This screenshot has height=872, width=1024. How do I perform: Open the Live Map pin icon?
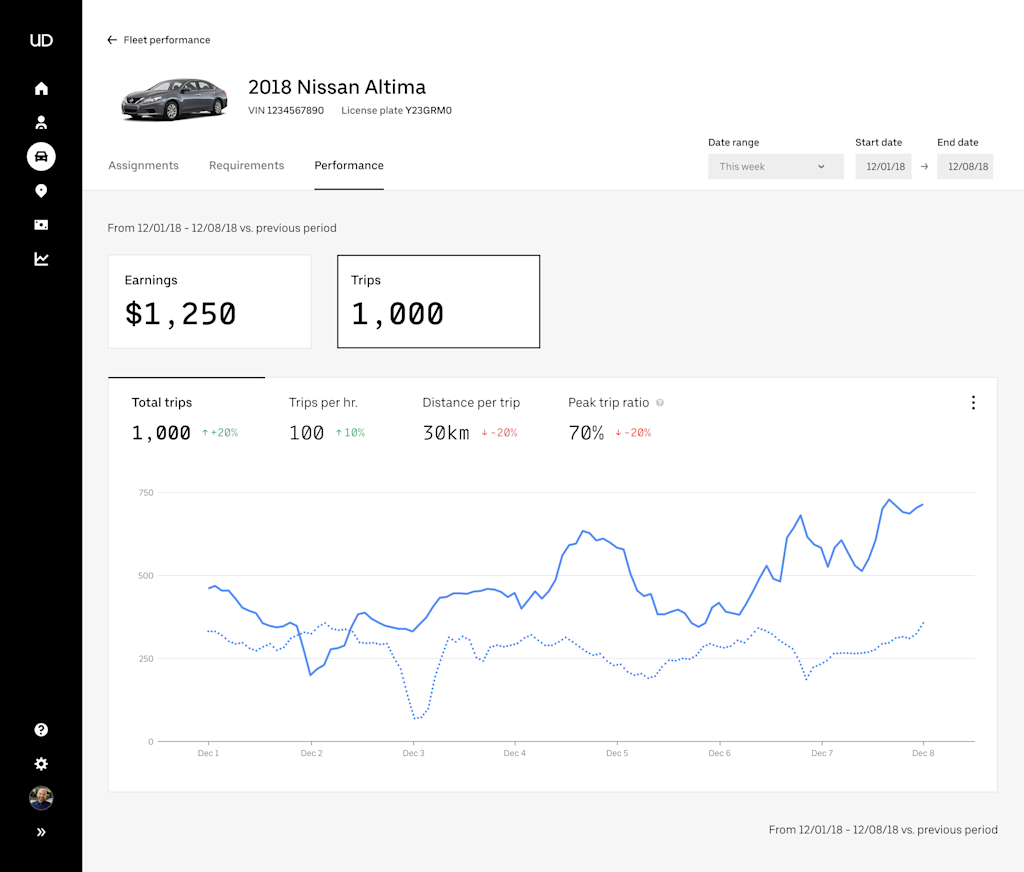(x=40, y=190)
